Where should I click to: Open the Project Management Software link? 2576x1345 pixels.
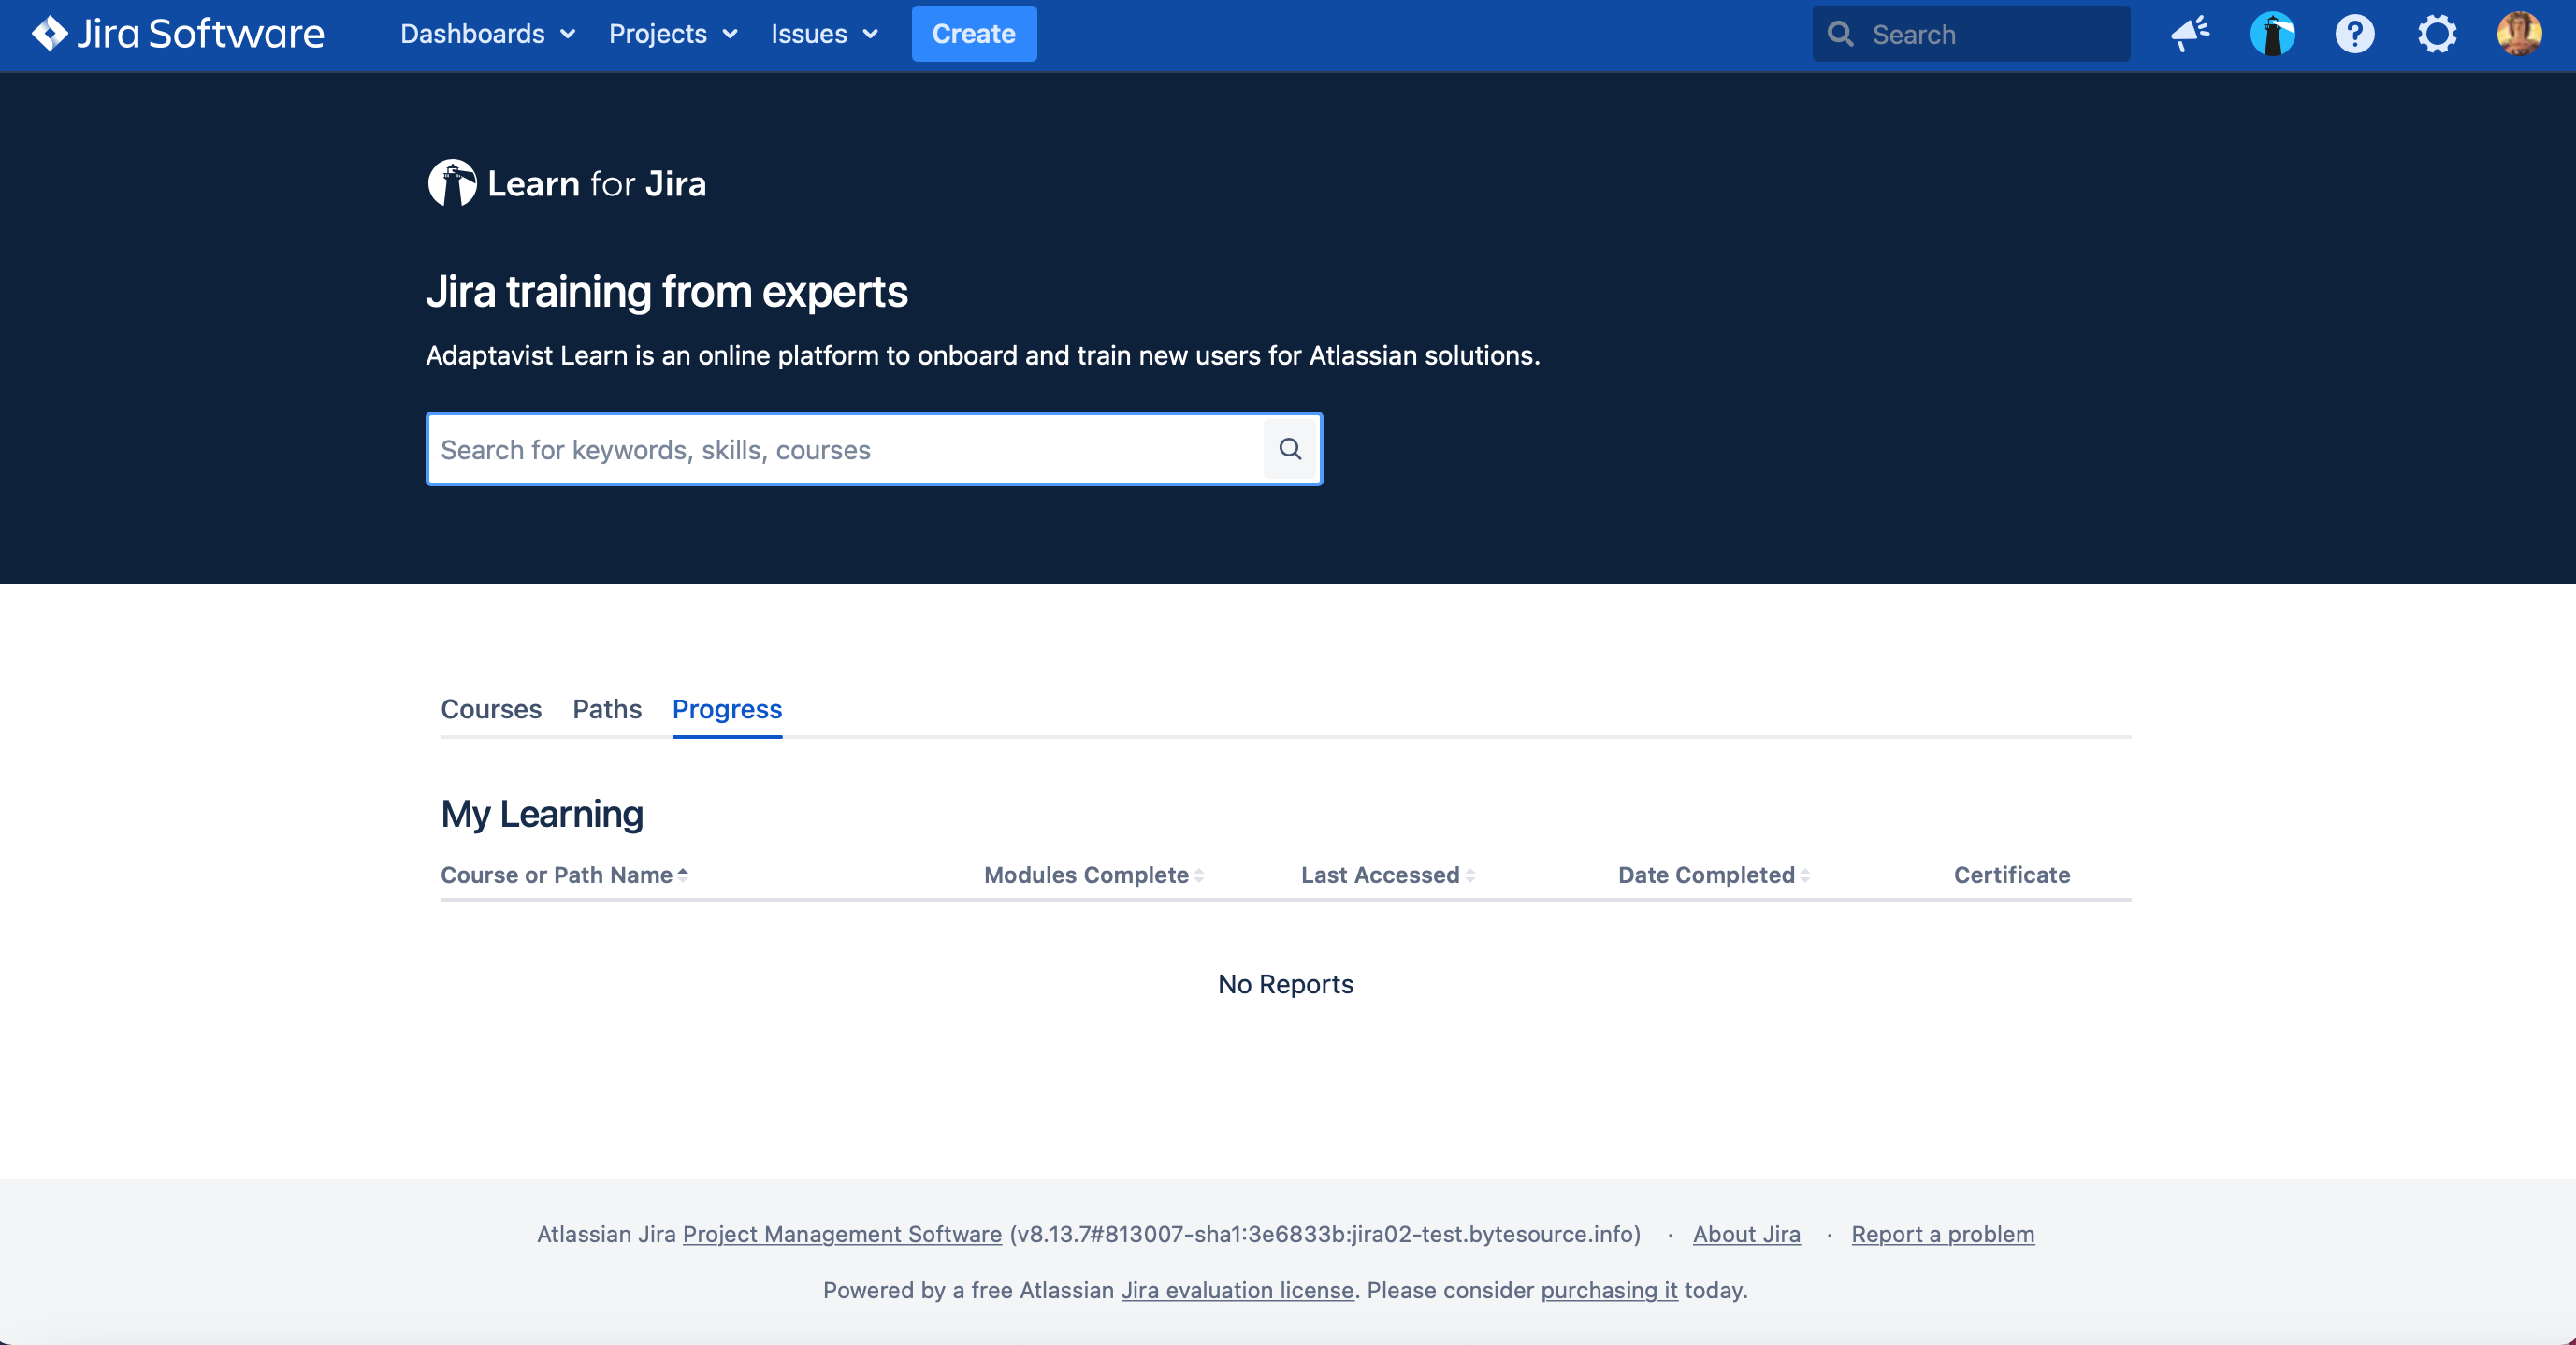click(x=842, y=1234)
